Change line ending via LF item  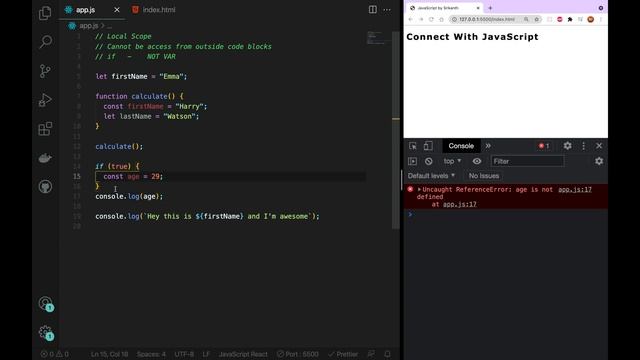click(206, 354)
